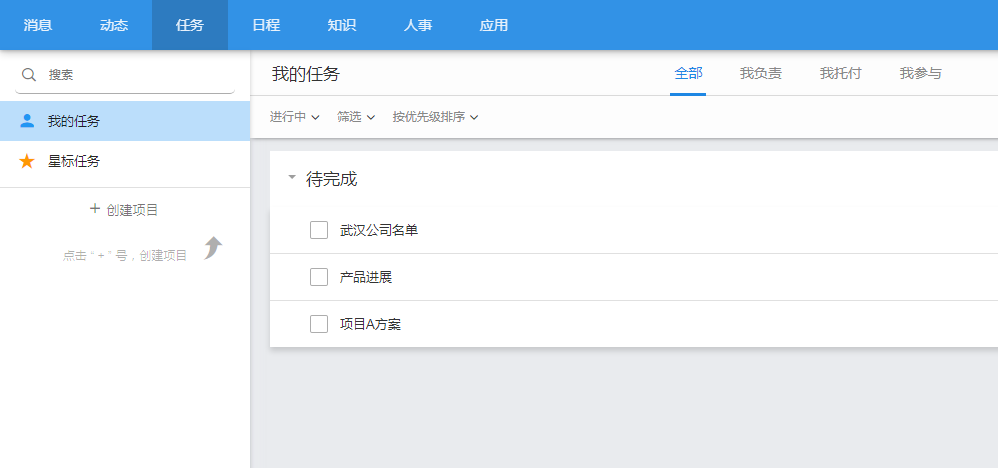
Task: Click the gray curved arrow hint icon
Action: click(x=213, y=248)
